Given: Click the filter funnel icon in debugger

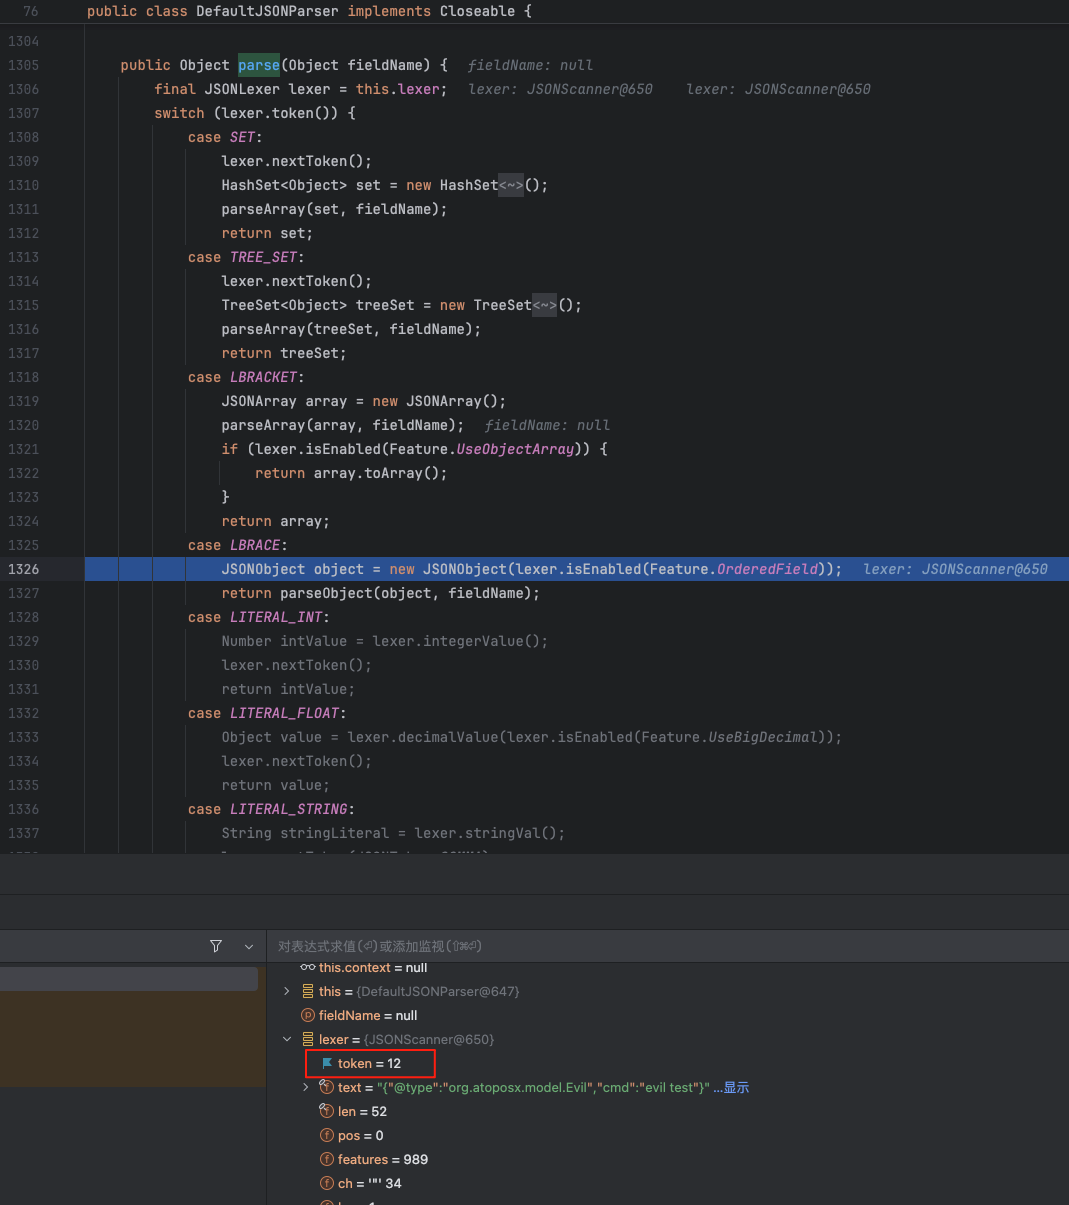Looking at the screenshot, I should tap(216, 946).
